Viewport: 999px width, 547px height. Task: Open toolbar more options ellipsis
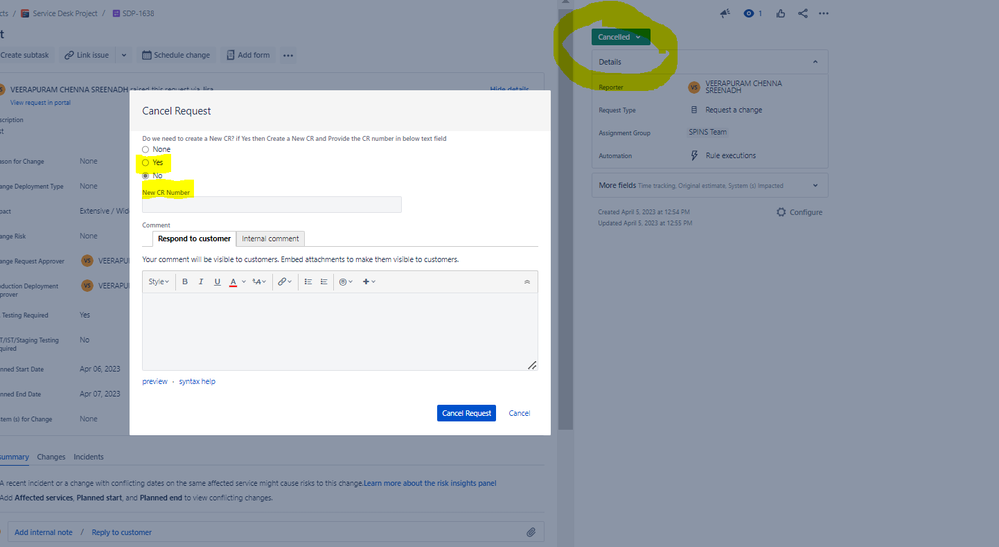(288, 55)
